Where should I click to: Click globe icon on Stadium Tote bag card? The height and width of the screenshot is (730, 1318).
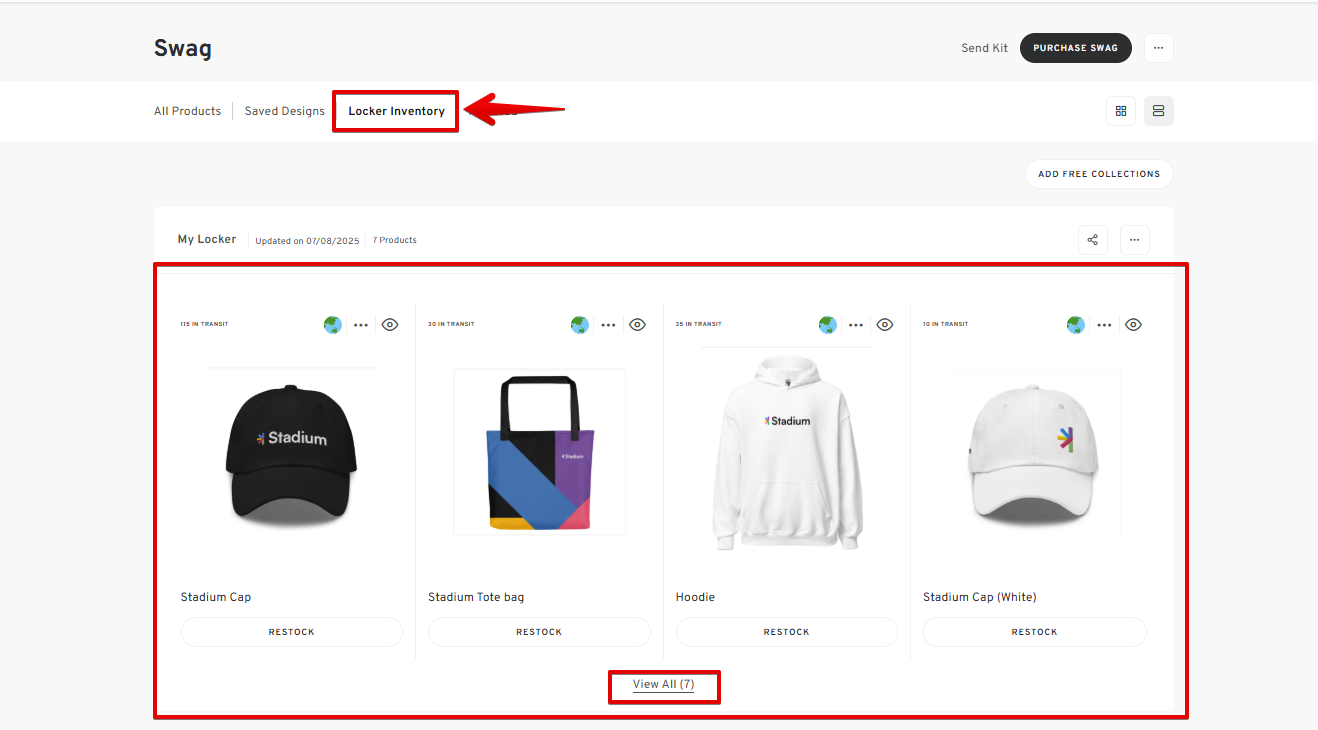point(580,325)
